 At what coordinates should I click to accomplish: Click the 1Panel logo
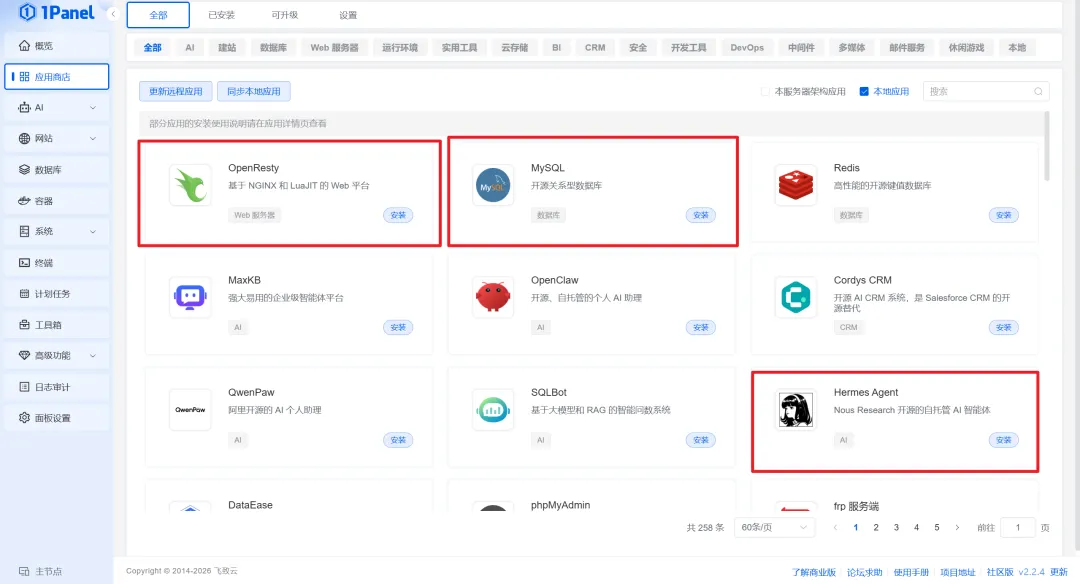coord(56,12)
